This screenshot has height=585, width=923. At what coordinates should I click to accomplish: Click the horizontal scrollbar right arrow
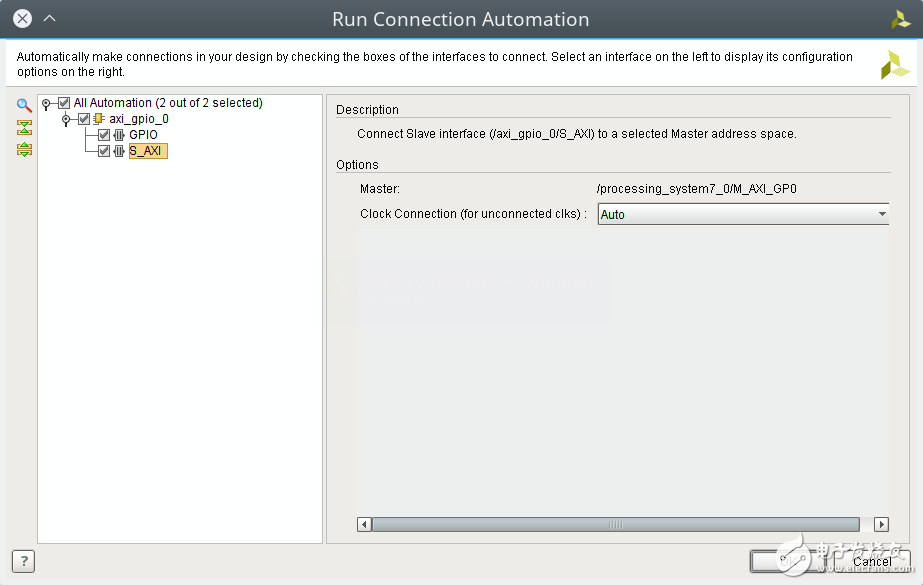pyautogui.click(x=881, y=524)
